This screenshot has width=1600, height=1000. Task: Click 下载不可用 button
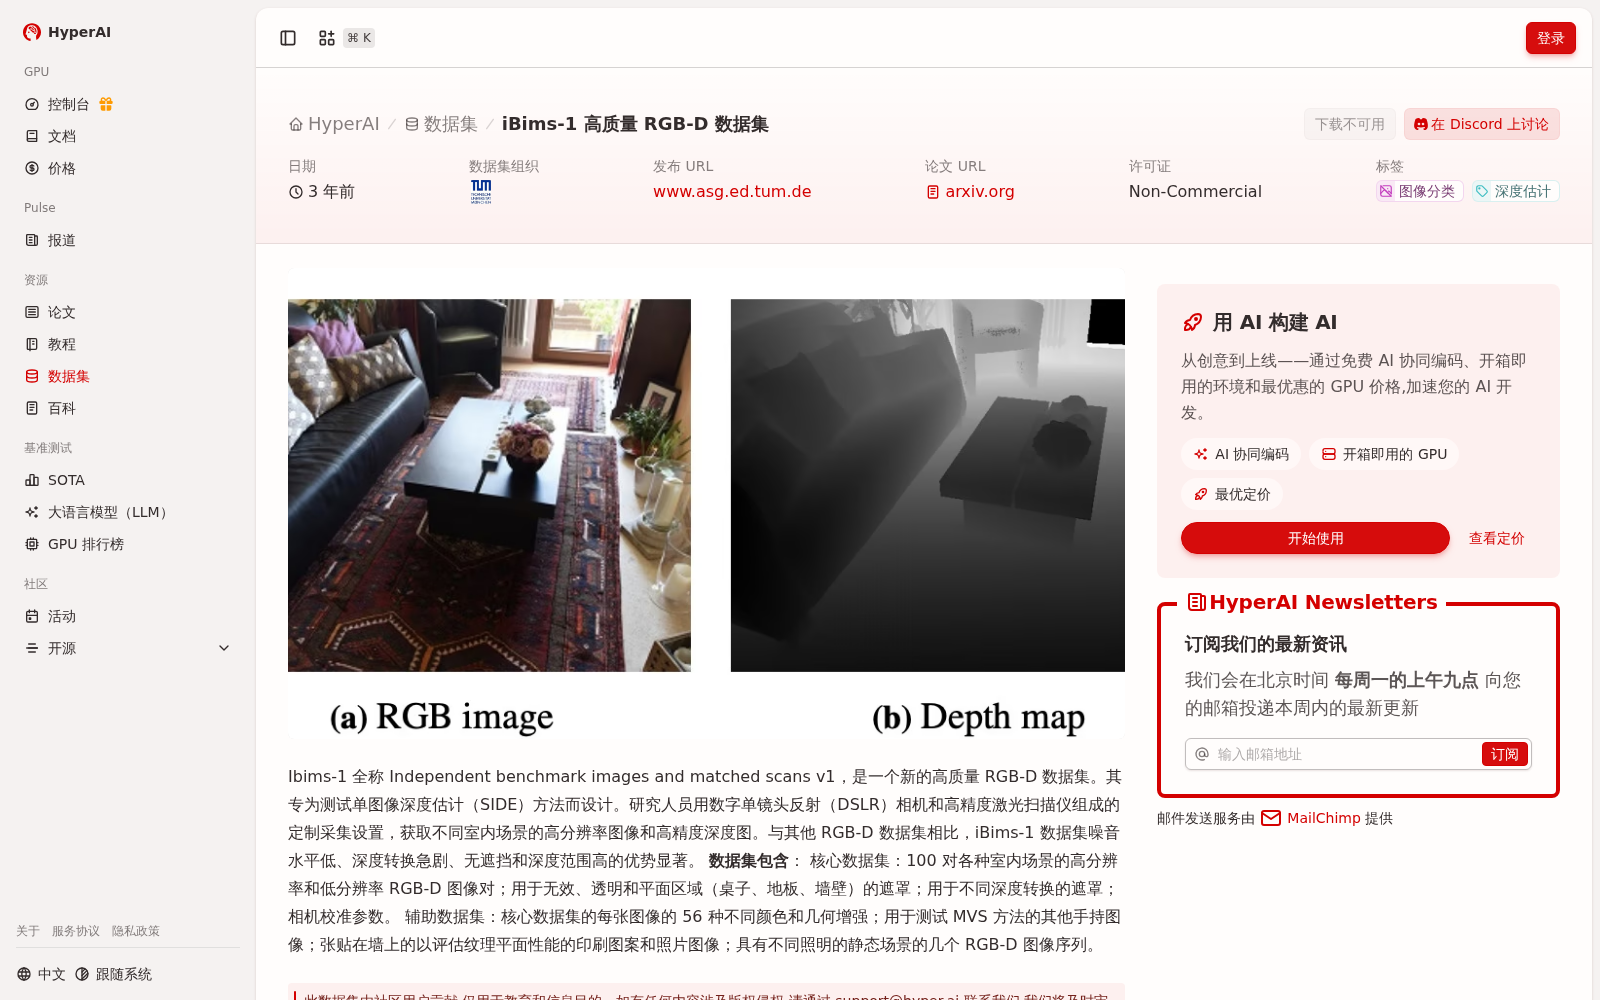coord(1349,124)
